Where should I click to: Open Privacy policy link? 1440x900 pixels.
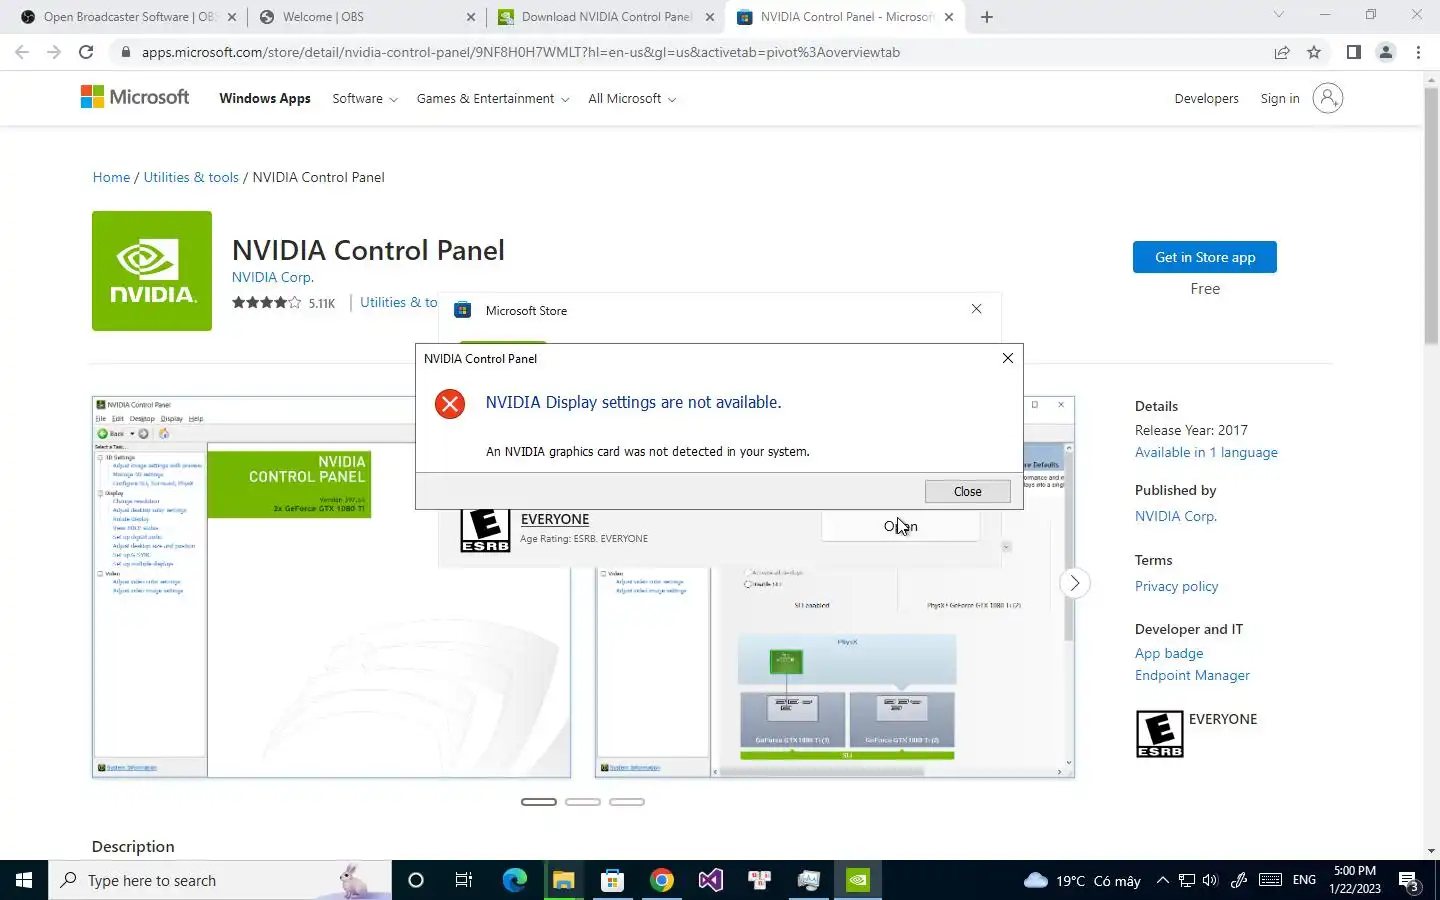coord(1176,586)
